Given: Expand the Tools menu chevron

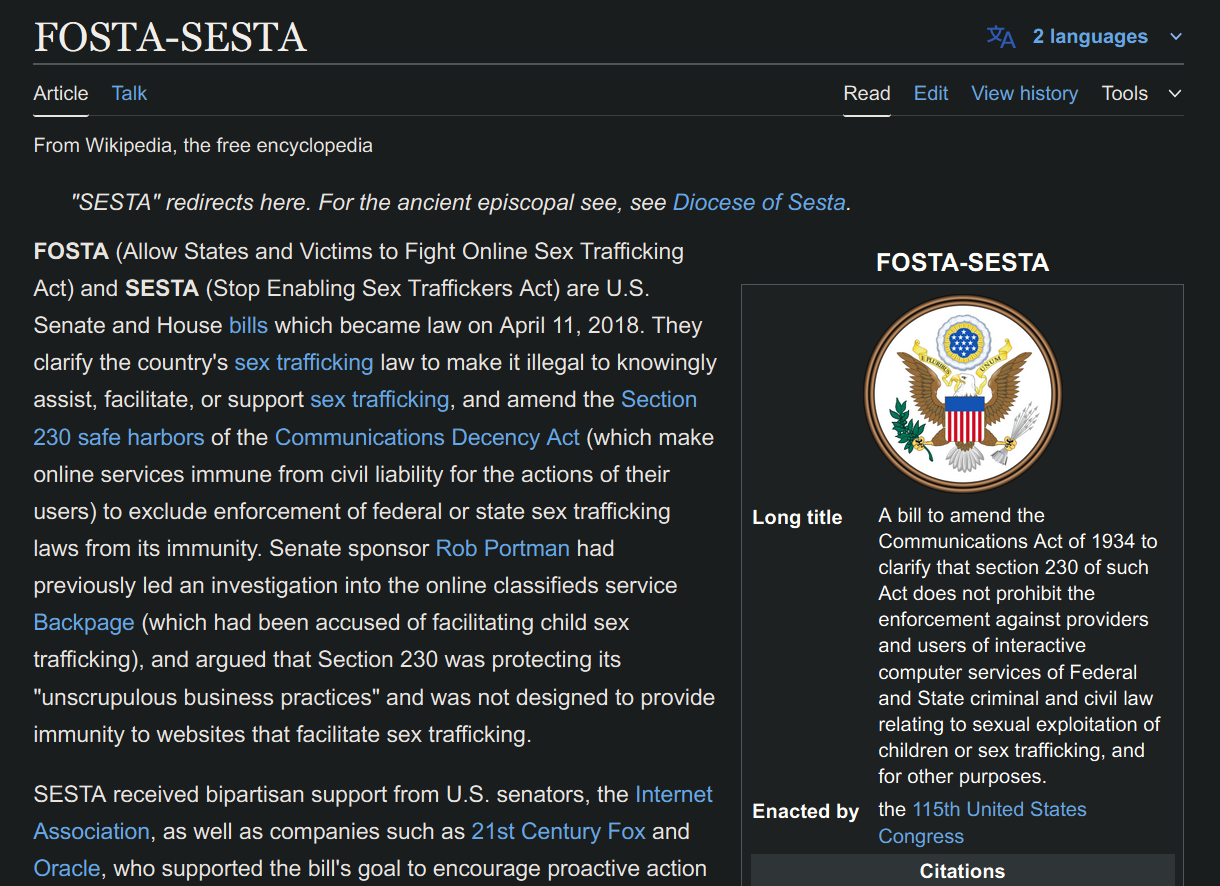Looking at the screenshot, I should [1175, 94].
